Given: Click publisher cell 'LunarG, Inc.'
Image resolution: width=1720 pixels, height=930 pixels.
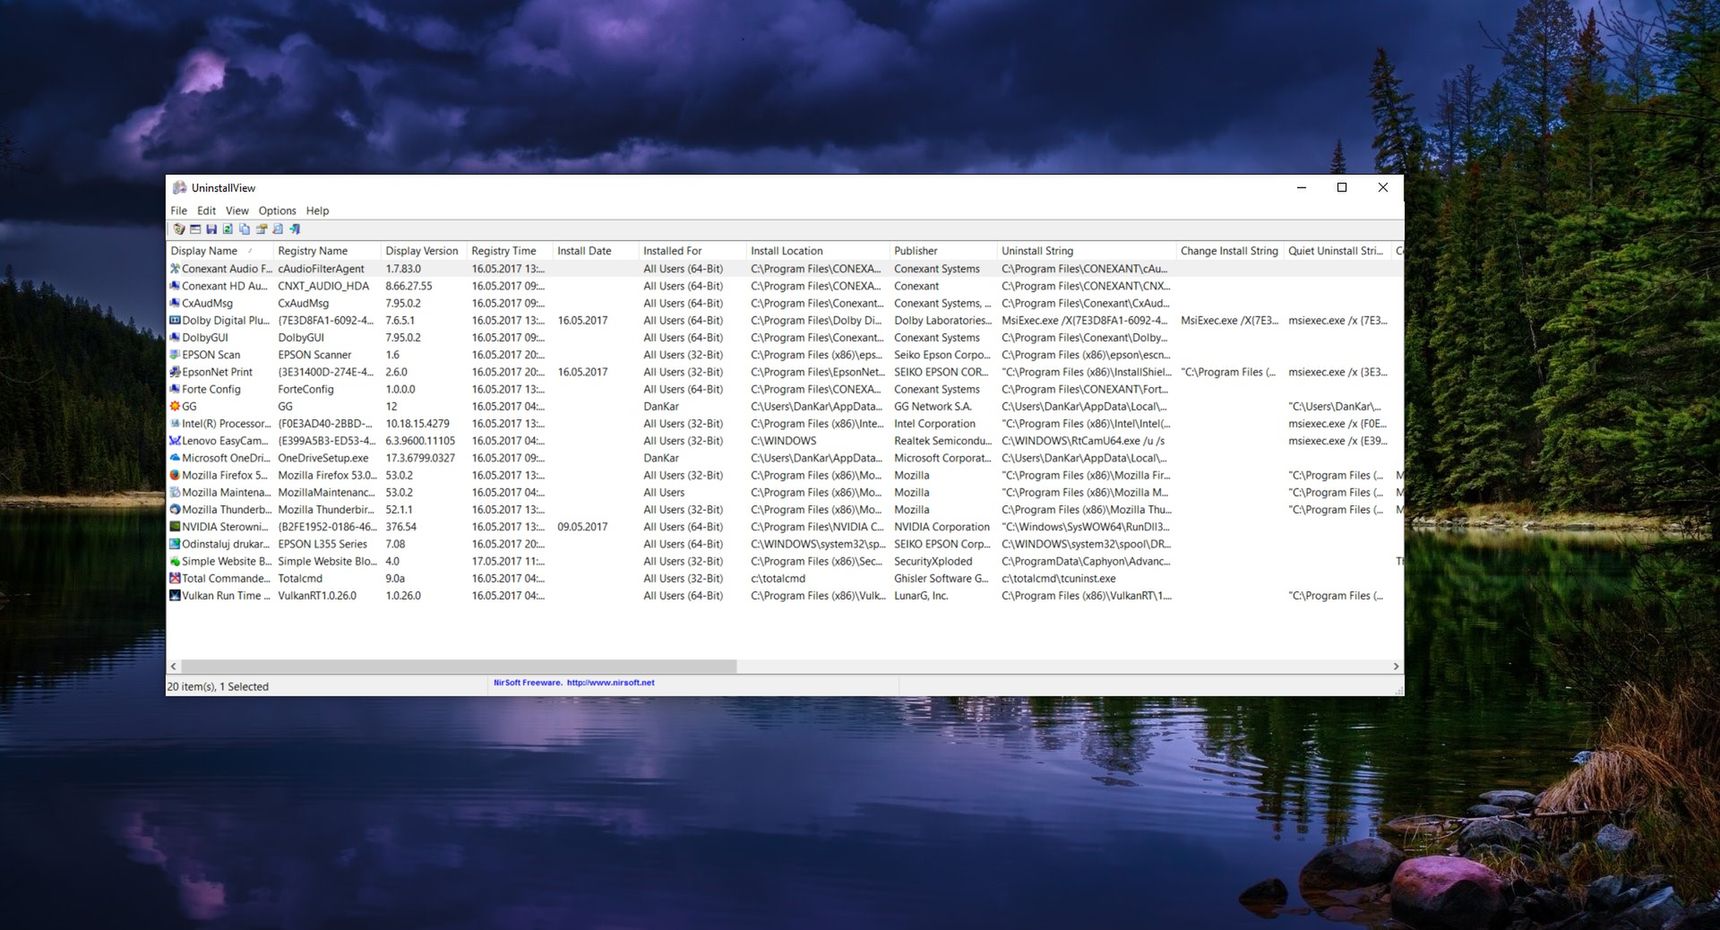Looking at the screenshot, I should point(921,595).
